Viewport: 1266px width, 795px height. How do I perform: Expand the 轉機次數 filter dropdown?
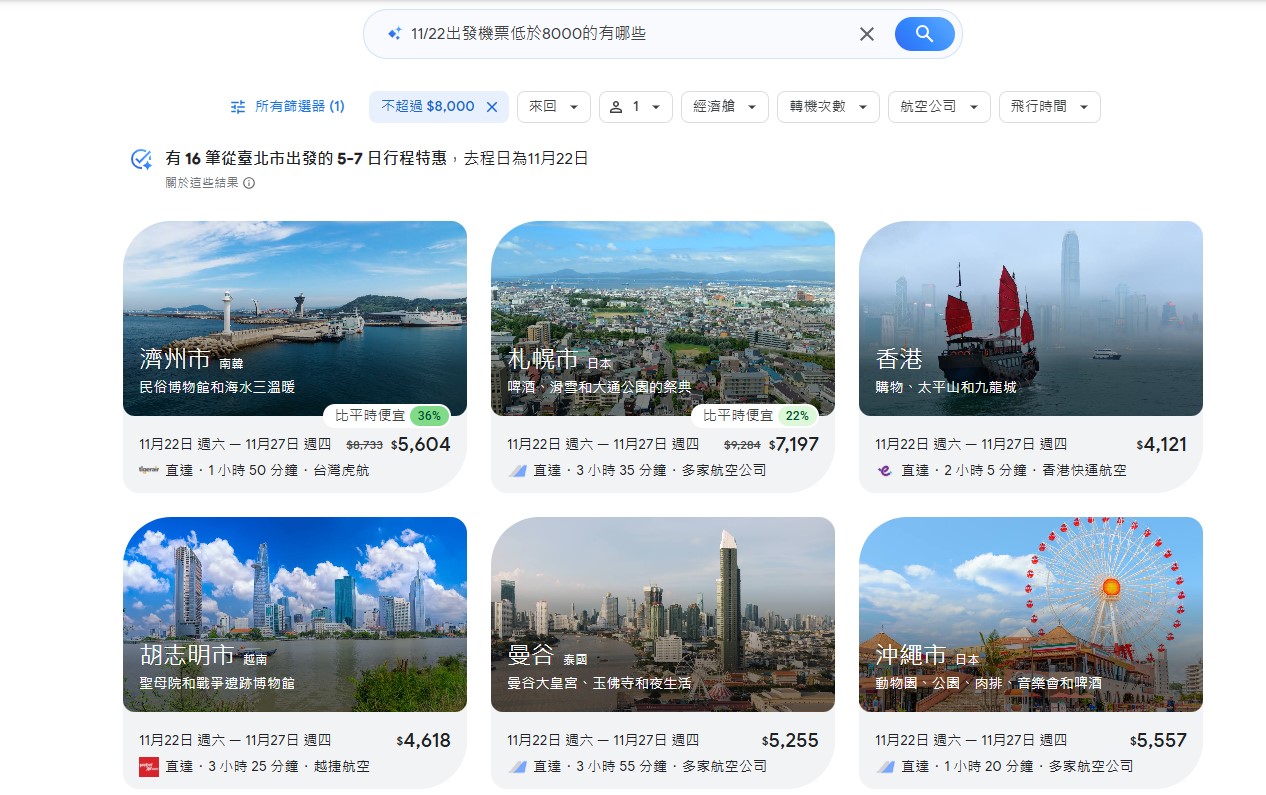coord(828,106)
